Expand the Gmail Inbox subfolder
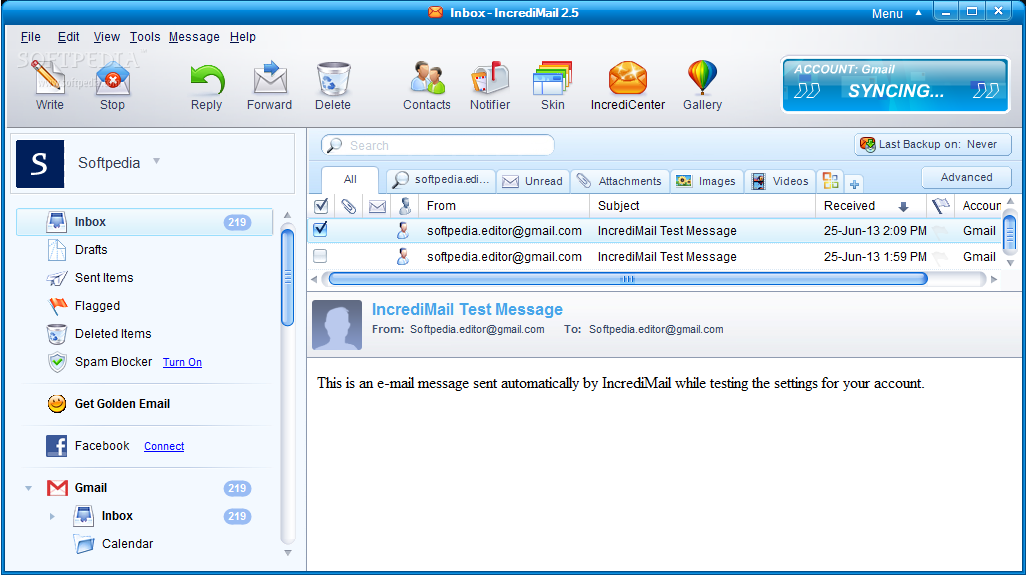Screen dimensions: 1026x575 52,516
